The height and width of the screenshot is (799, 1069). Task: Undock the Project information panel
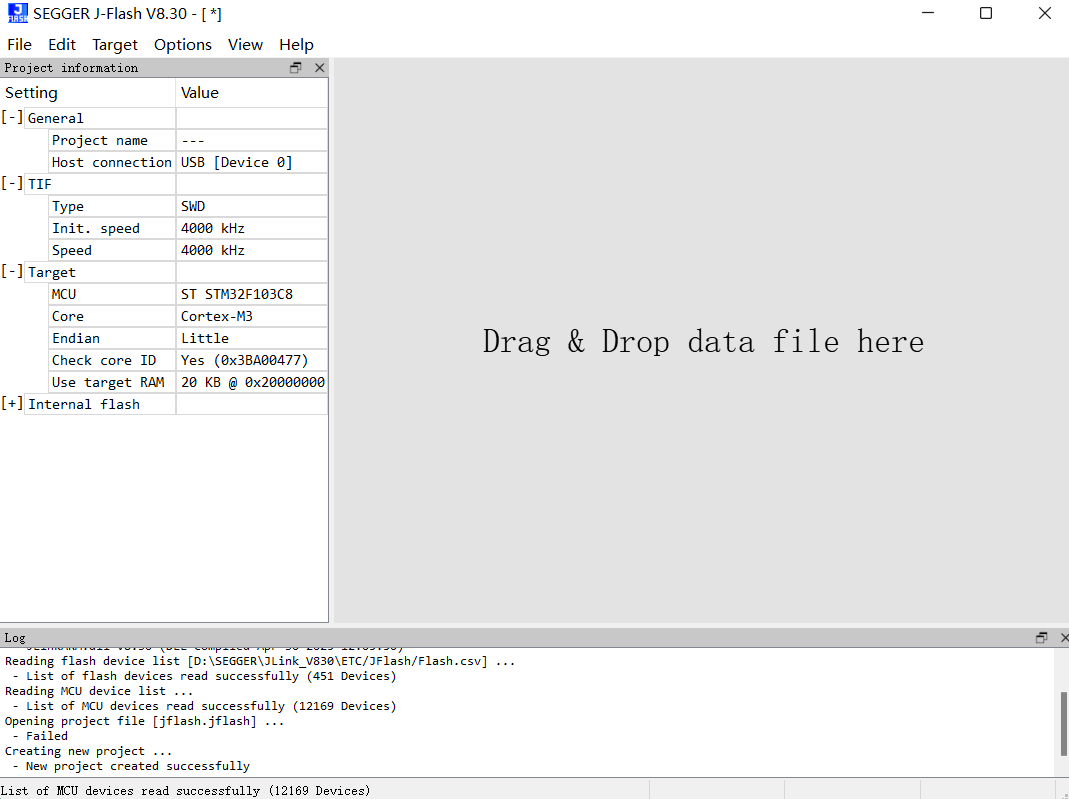(295, 67)
